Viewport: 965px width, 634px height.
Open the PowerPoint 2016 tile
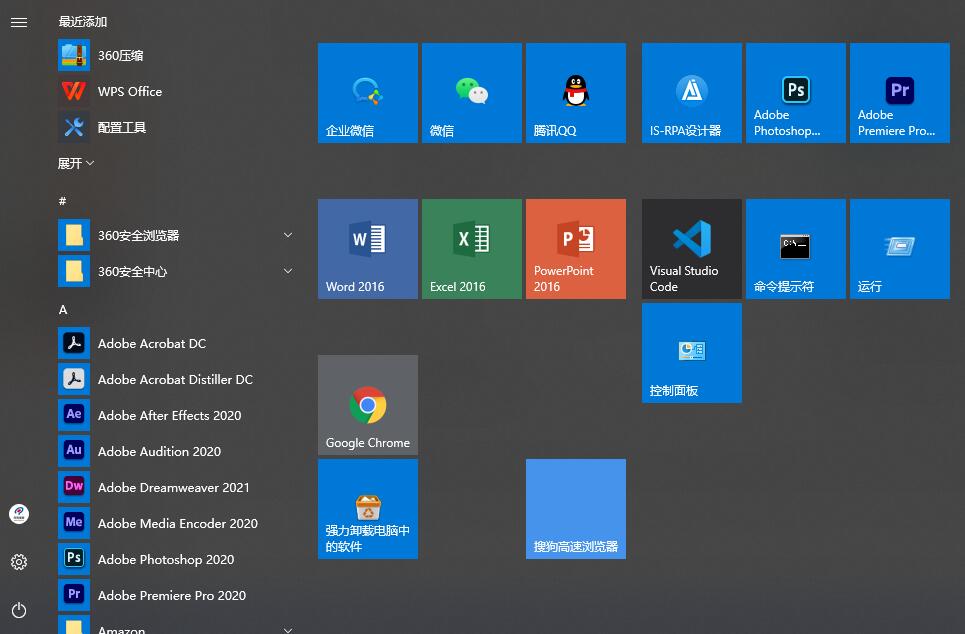pos(576,249)
